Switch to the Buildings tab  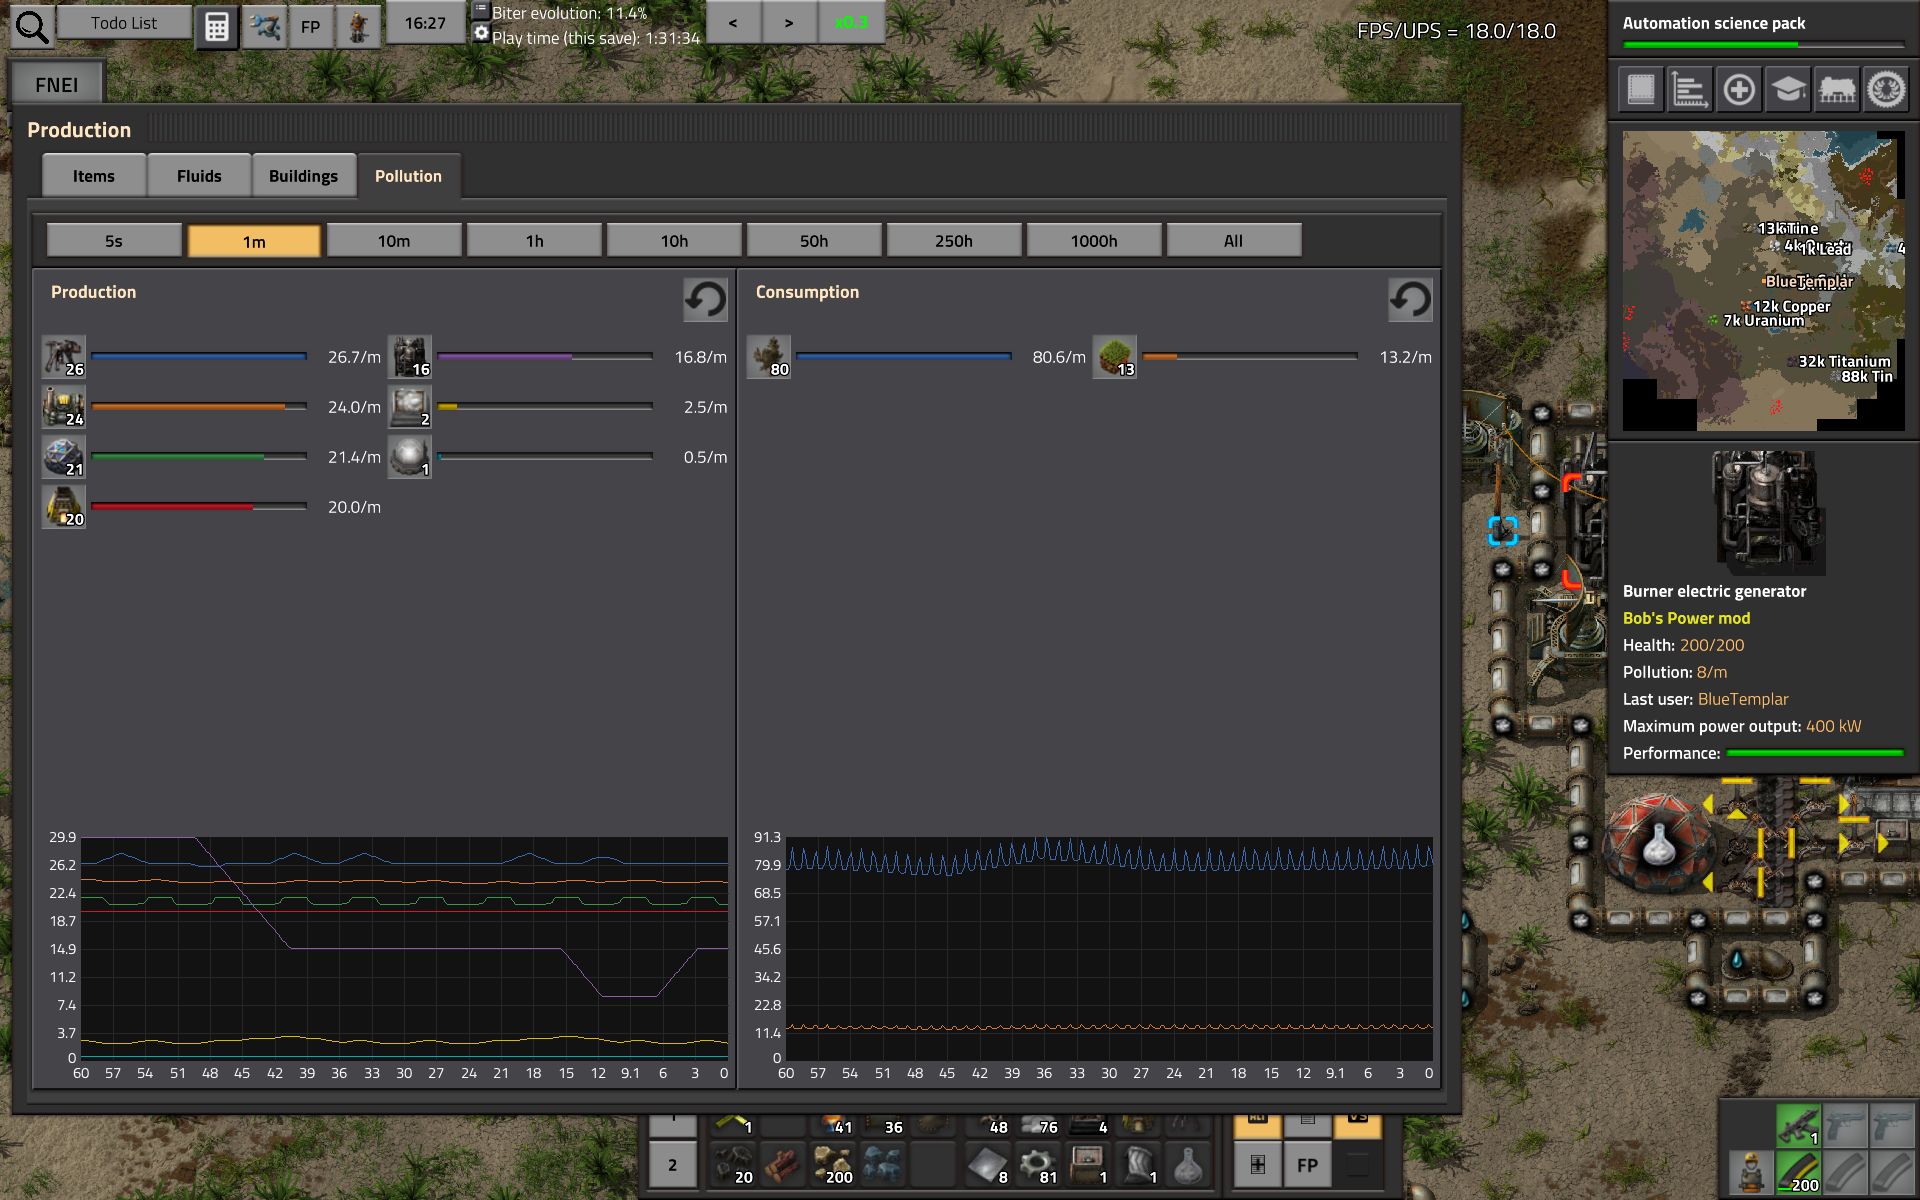(x=303, y=176)
